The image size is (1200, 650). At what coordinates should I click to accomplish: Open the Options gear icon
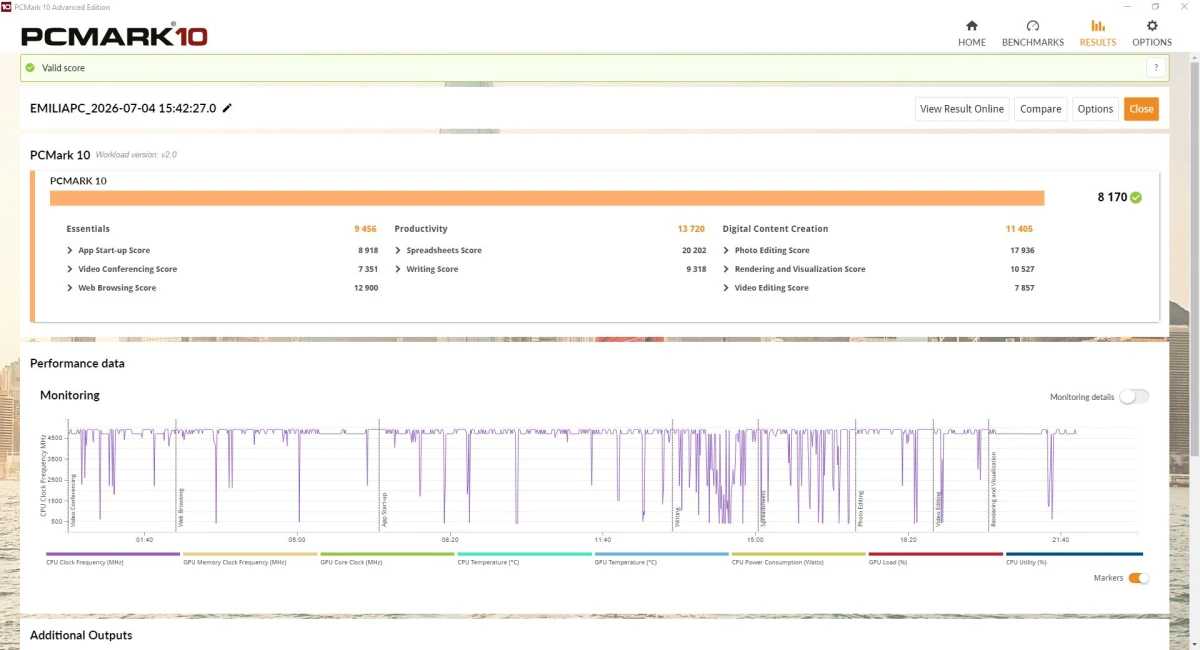click(1152, 26)
